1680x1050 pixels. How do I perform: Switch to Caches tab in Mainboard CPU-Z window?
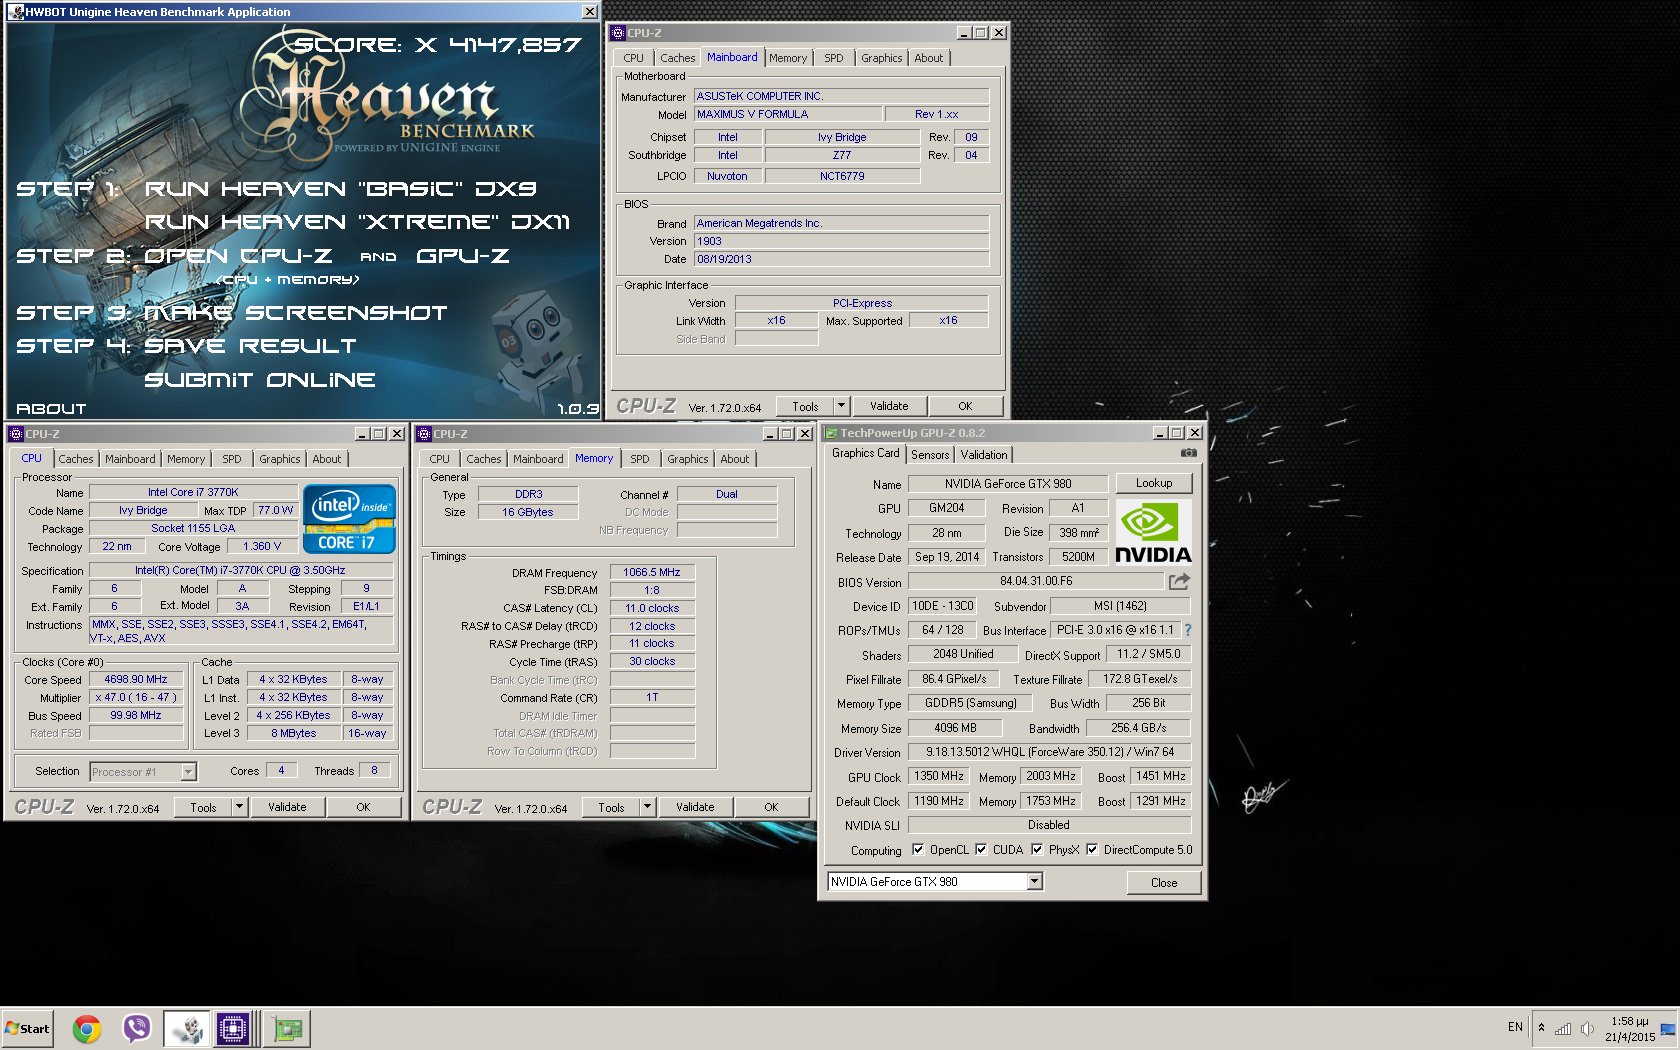(x=677, y=58)
